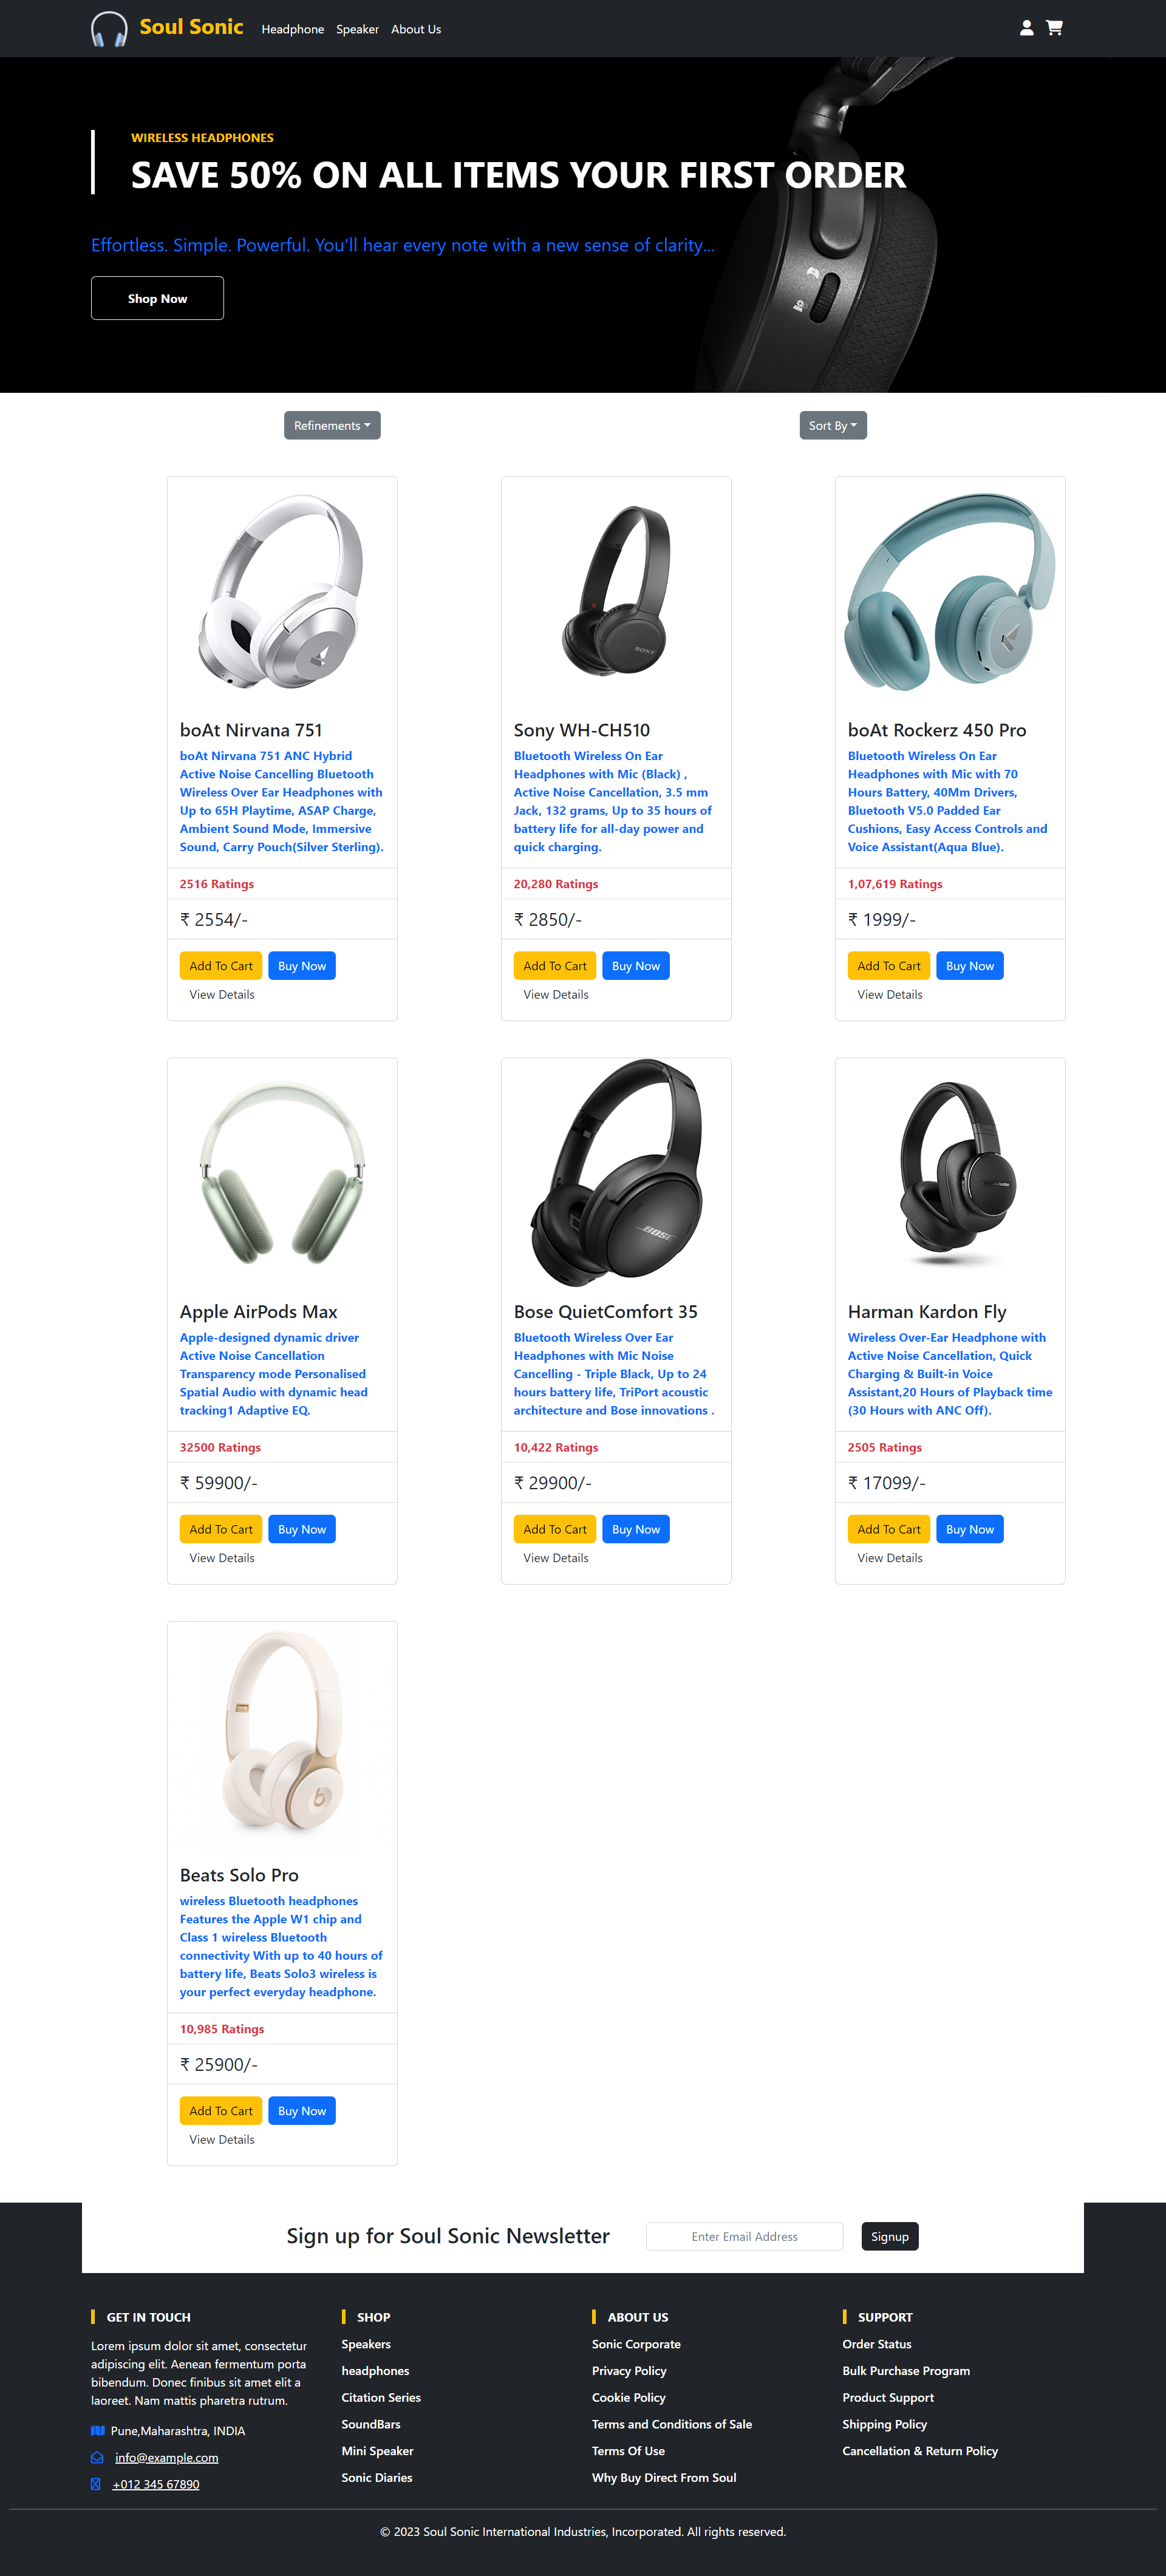1166x2576 pixels.
Task: Go to the Headphone nav menu item
Action: [x=293, y=29]
